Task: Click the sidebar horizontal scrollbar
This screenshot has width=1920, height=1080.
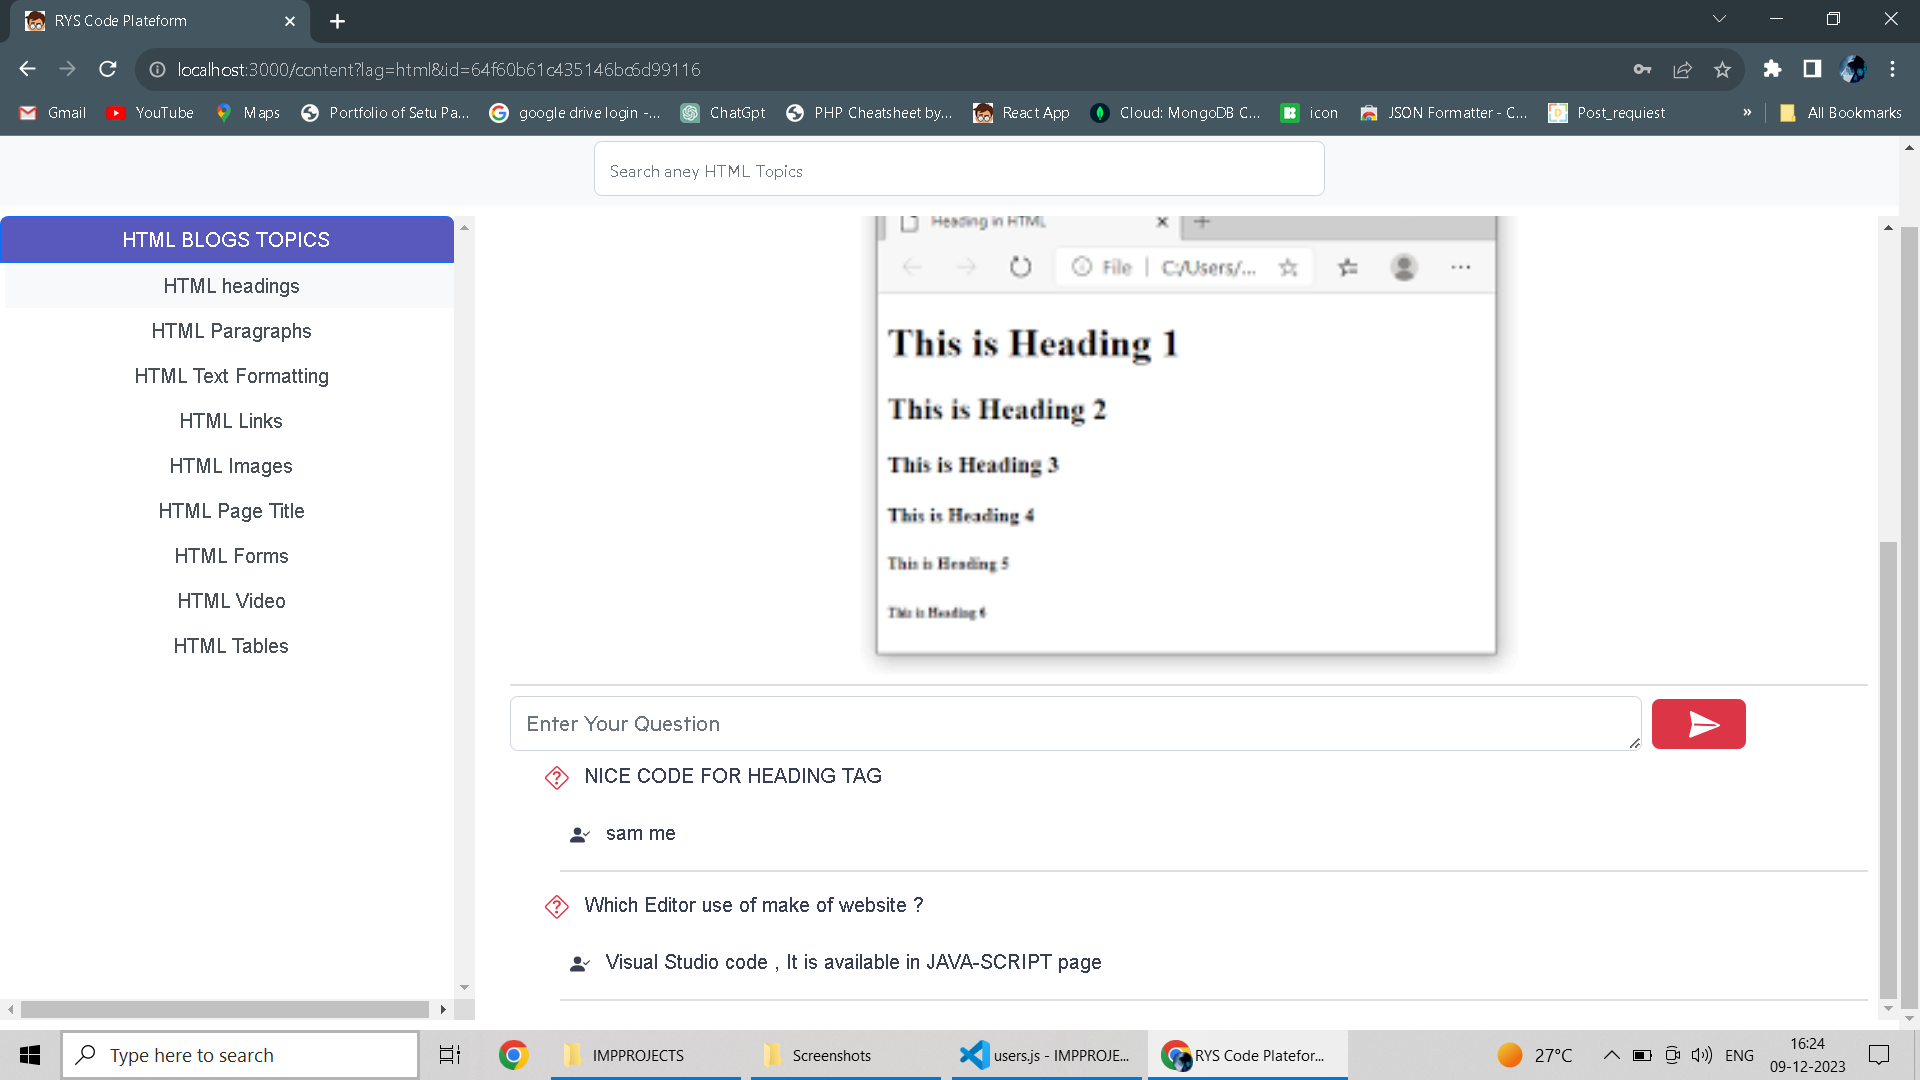Action: [x=225, y=1009]
